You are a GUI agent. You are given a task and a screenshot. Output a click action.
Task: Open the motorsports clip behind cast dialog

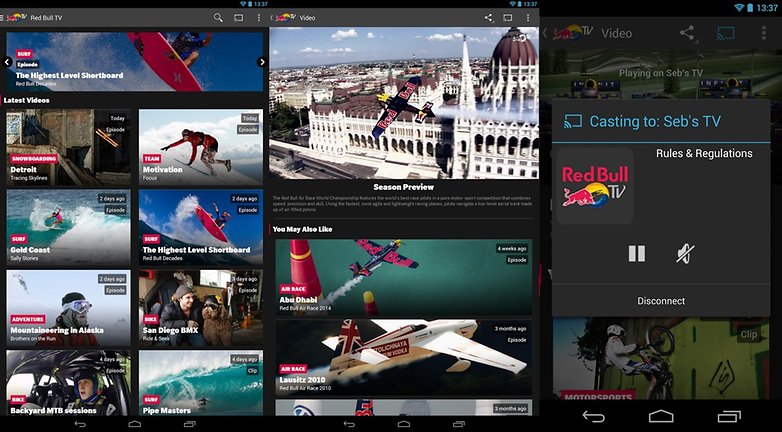661,358
